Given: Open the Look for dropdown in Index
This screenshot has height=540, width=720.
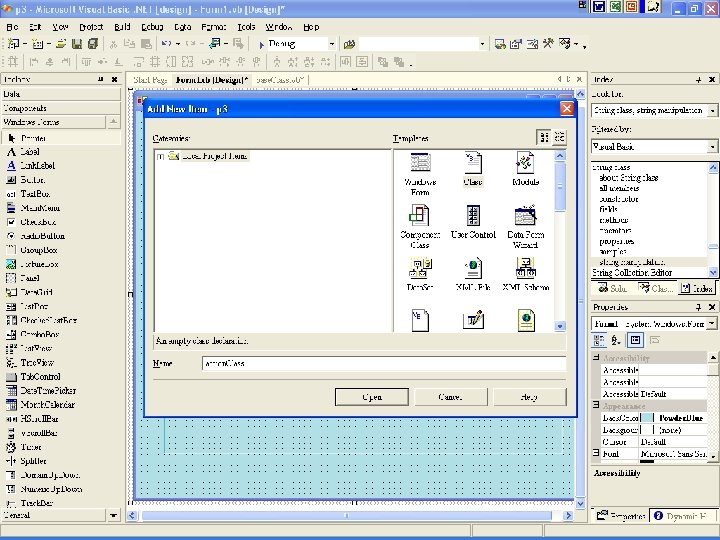Looking at the screenshot, I should [712, 110].
